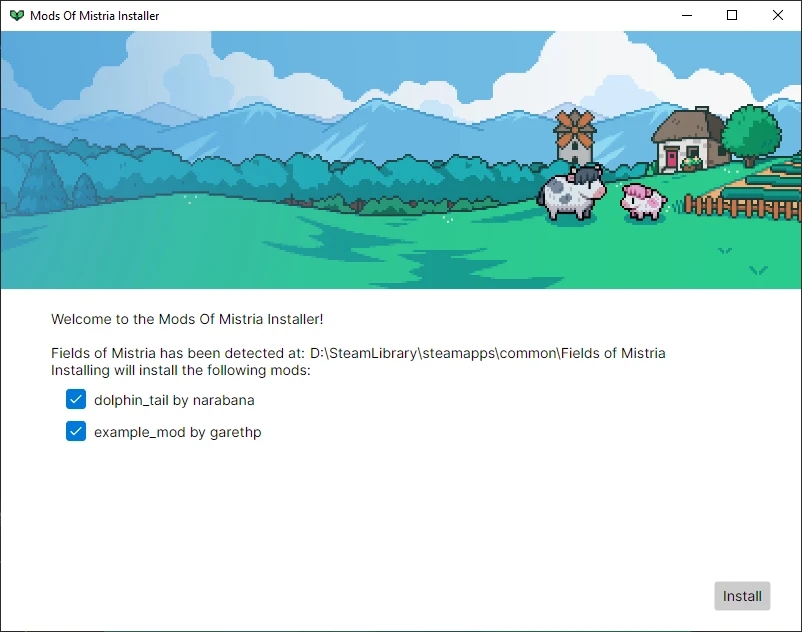The height and width of the screenshot is (632, 802).
Task: Click 'example_mod by garethp' label
Action: (x=177, y=432)
